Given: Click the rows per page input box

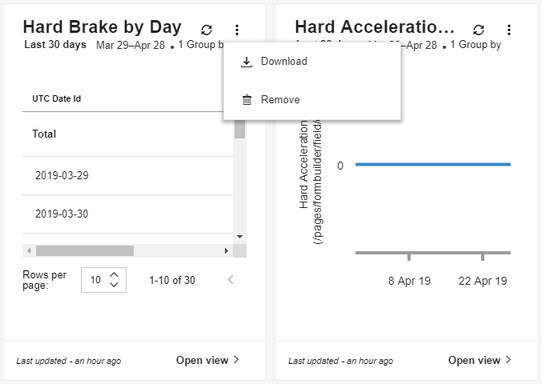Looking at the screenshot, I should click(104, 280).
